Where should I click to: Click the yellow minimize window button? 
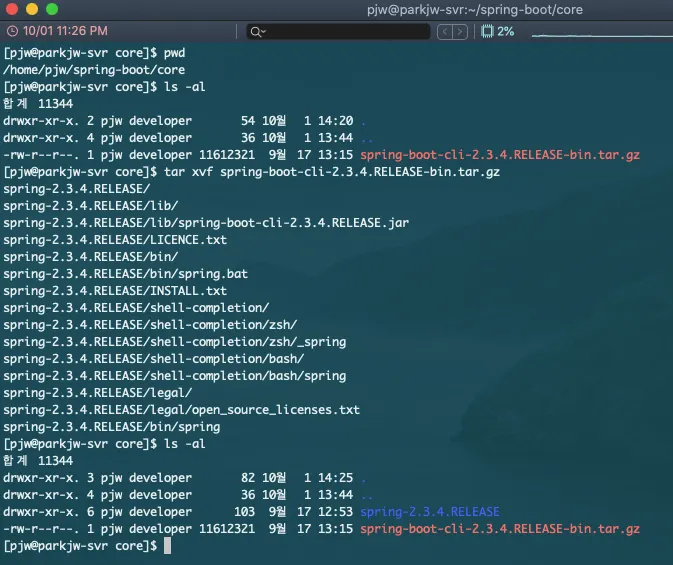pyautogui.click(x=32, y=9)
